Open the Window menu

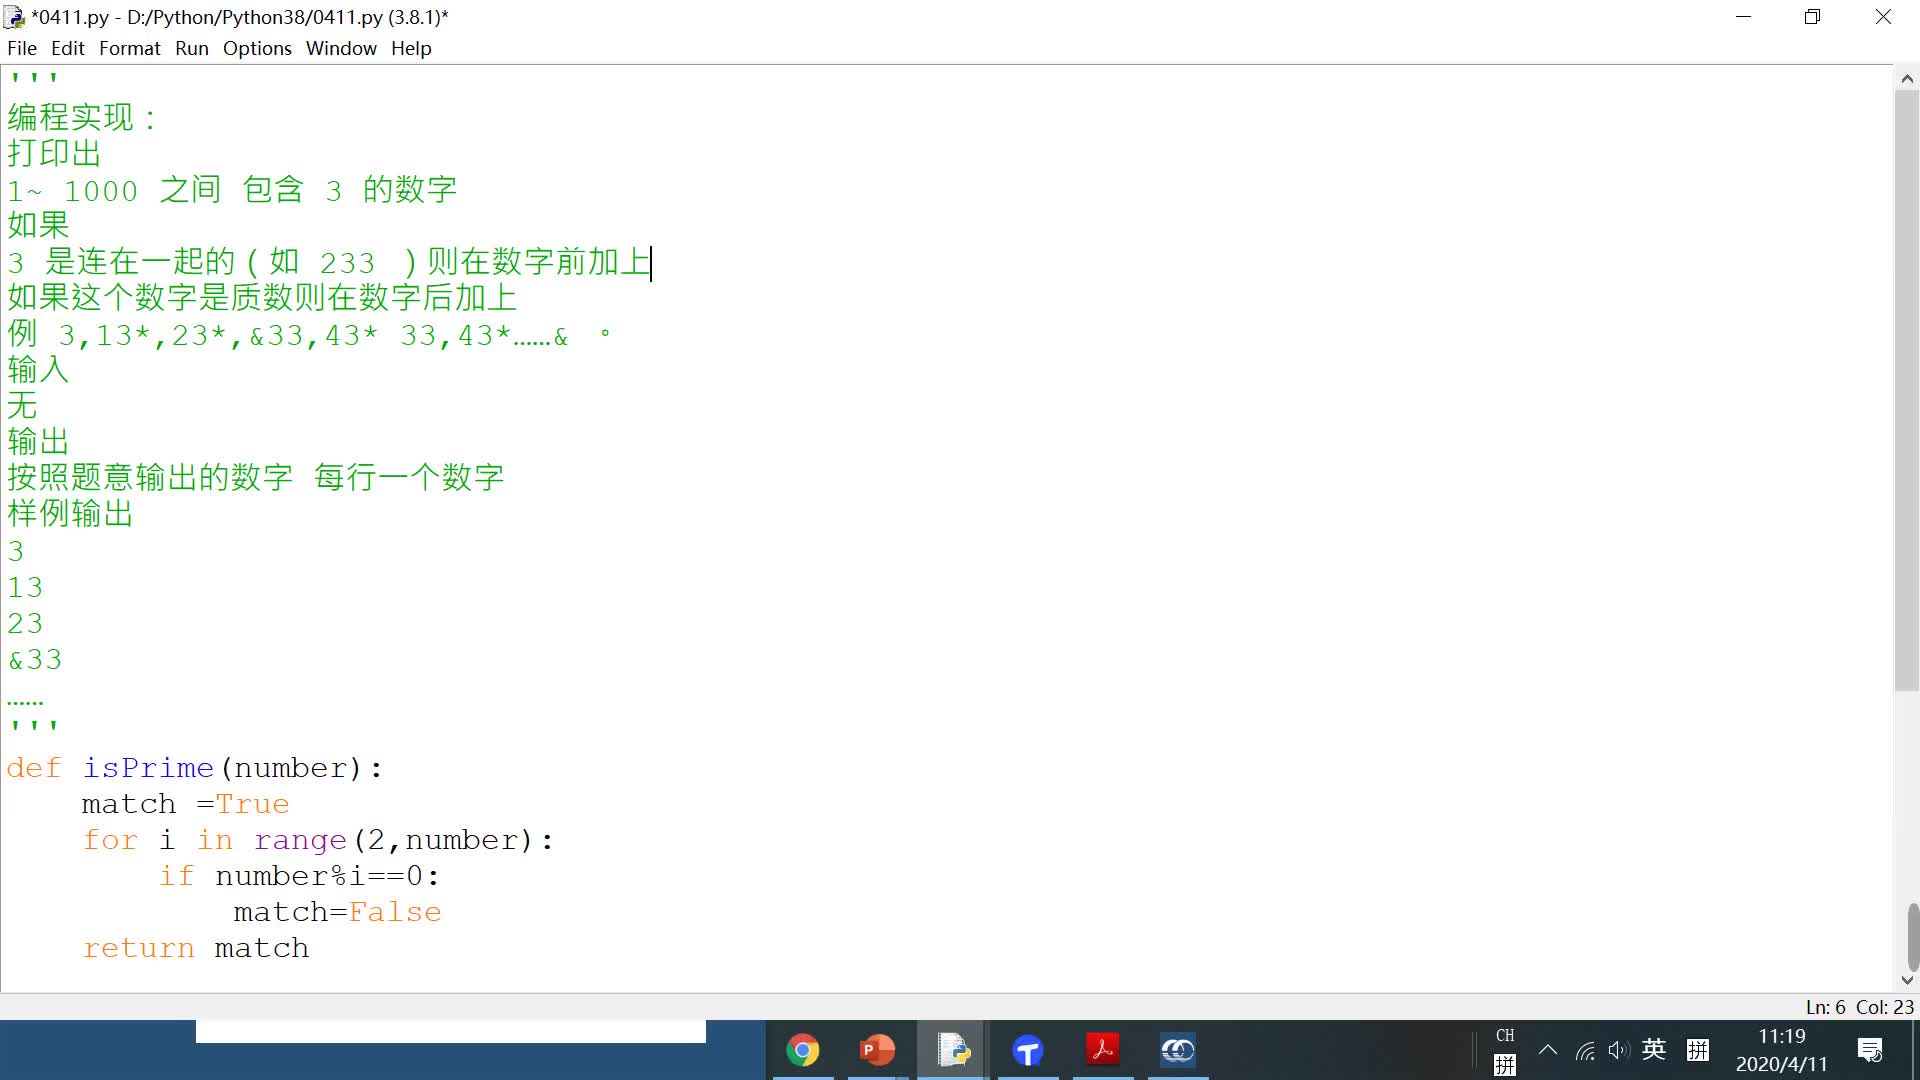pos(341,48)
